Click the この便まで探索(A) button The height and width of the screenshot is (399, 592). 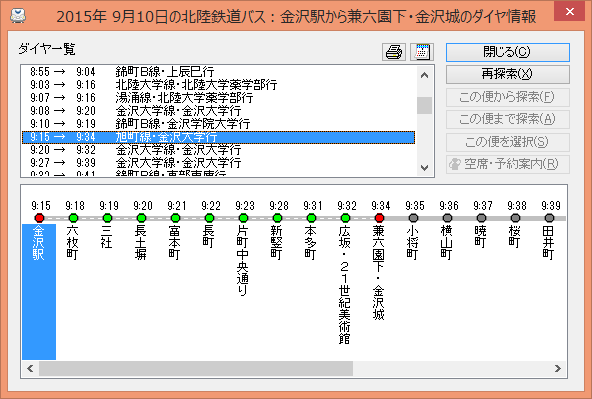[x=507, y=119]
